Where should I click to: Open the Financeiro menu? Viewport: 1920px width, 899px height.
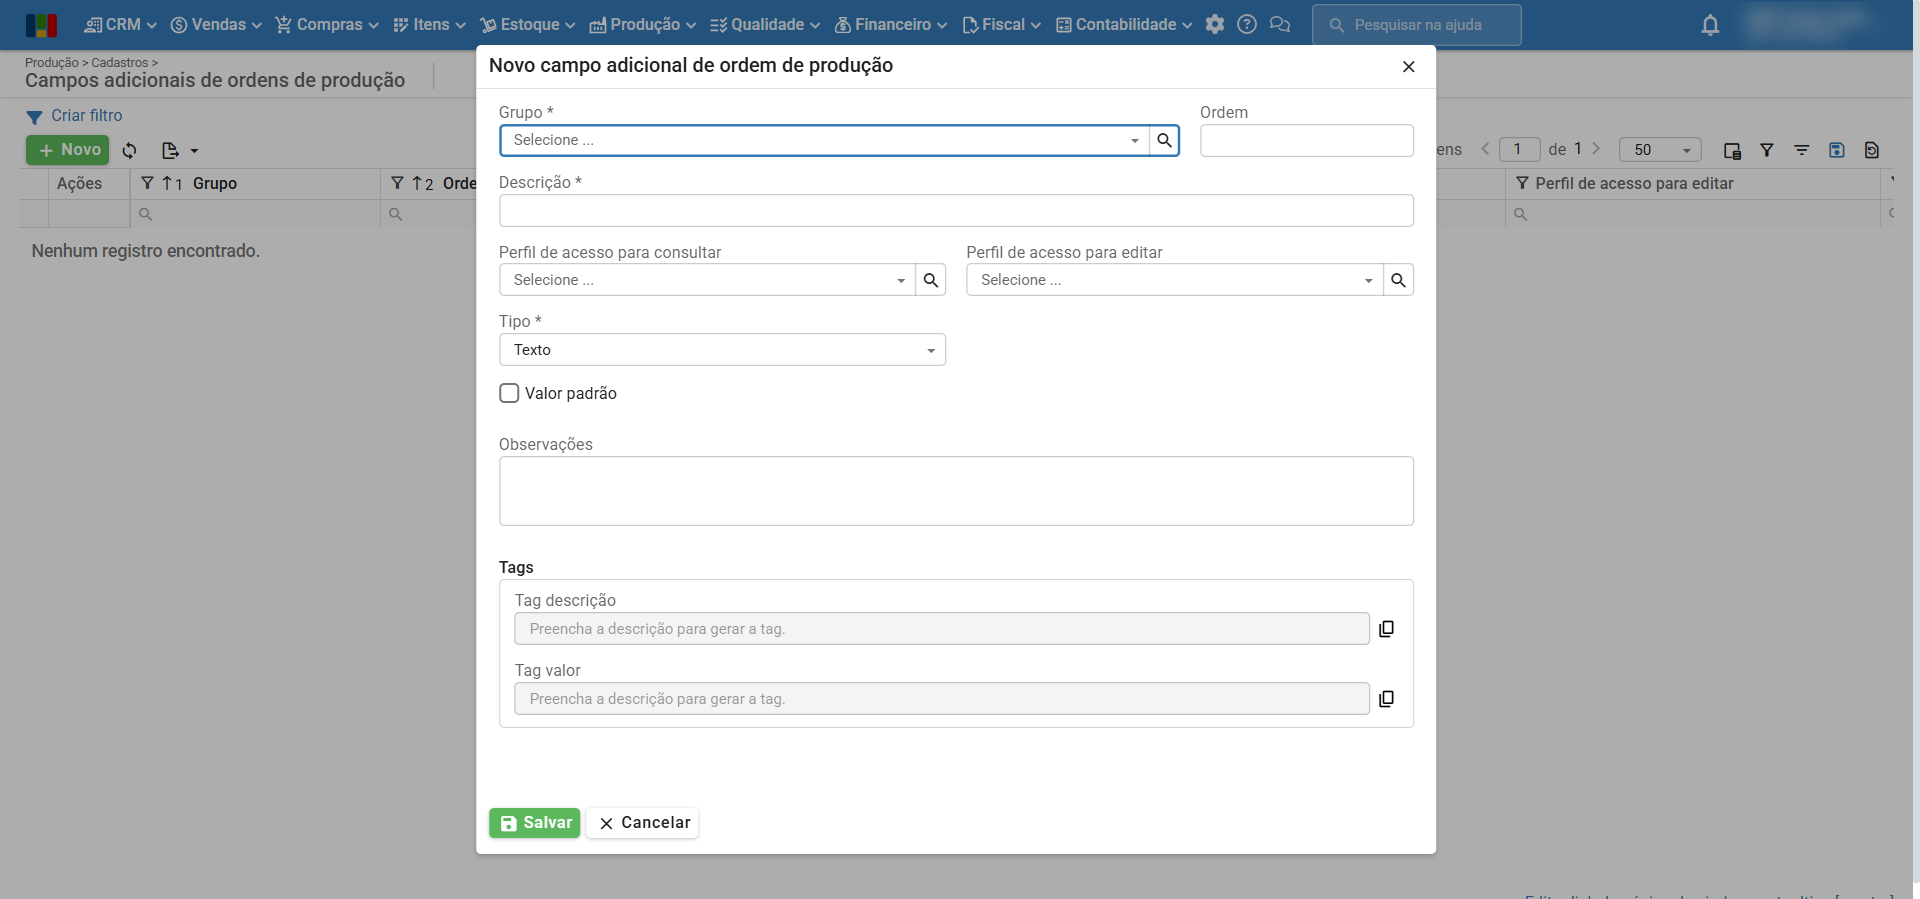(891, 25)
